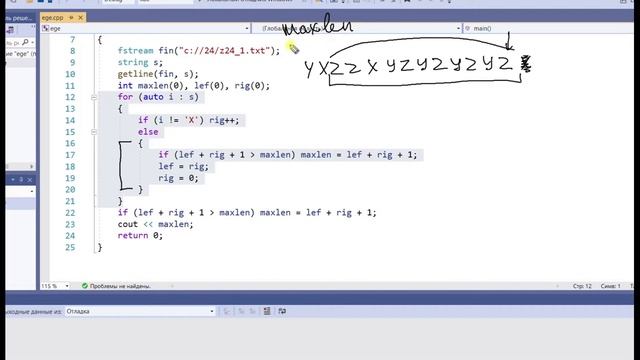Viewport: 640px width, 360px height.
Task: Collapse the for loop at line 12
Action: pyautogui.click(x=94, y=97)
